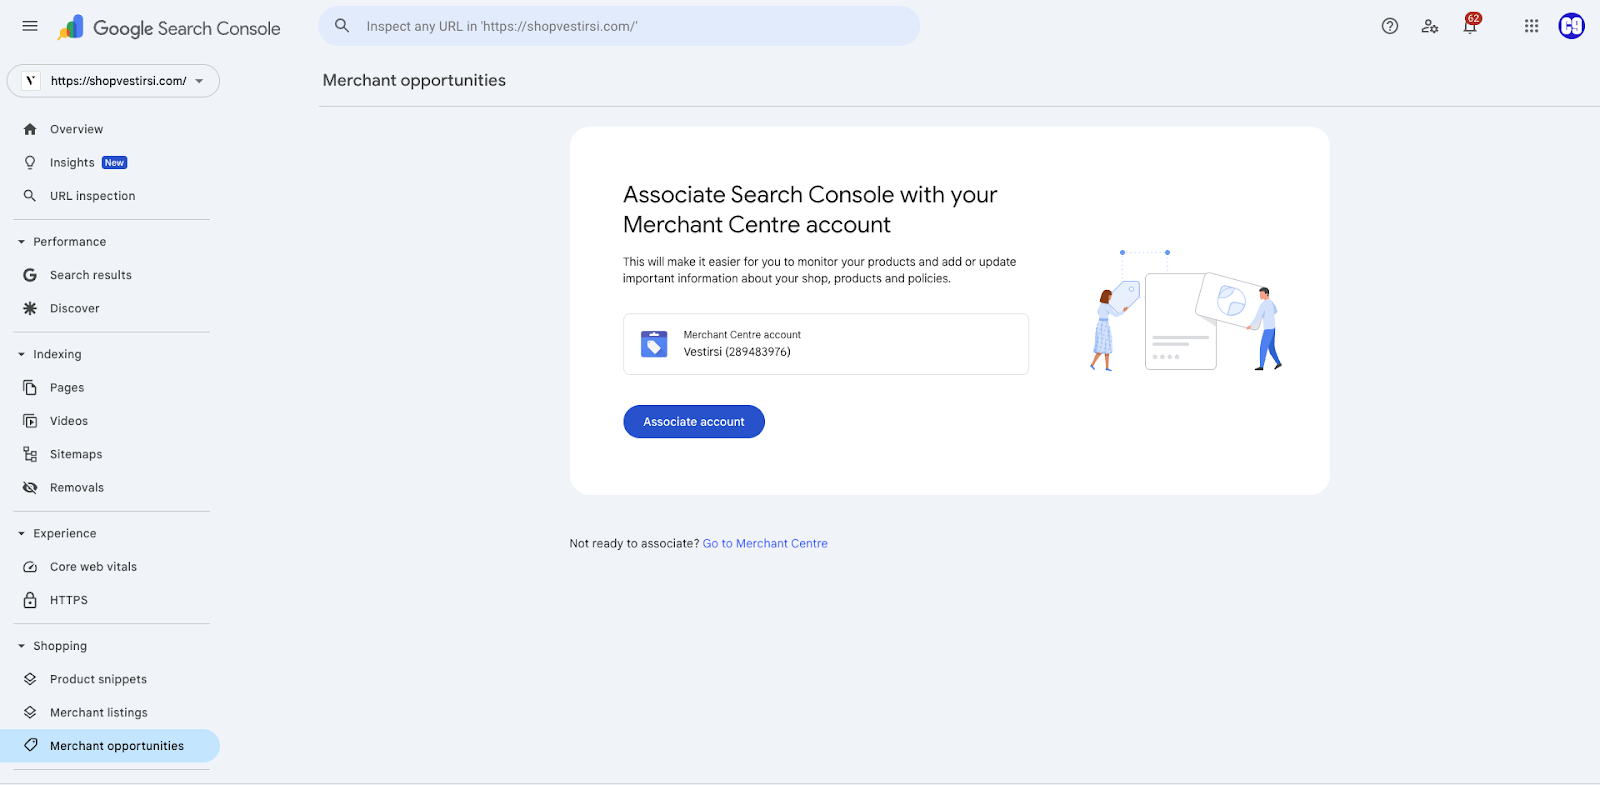This screenshot has height=785, width=1600.
Task: Open Insights in the sidebar
Action: 72,163
